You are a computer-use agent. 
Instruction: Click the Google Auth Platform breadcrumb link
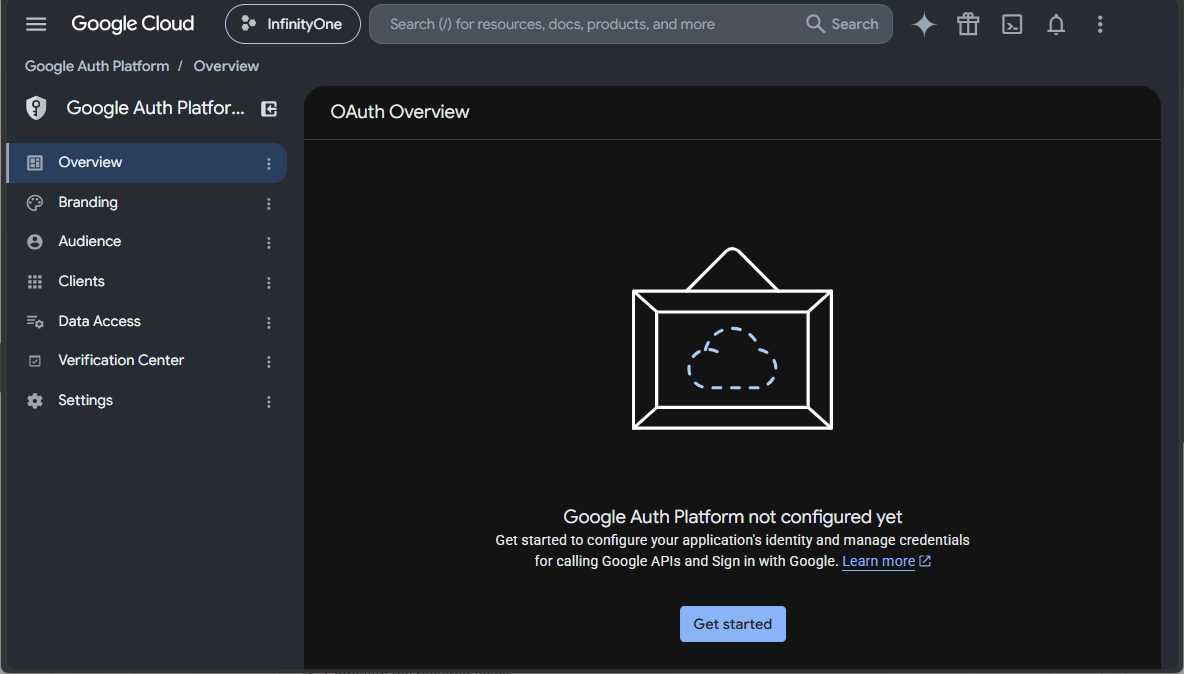coord(97,66)
